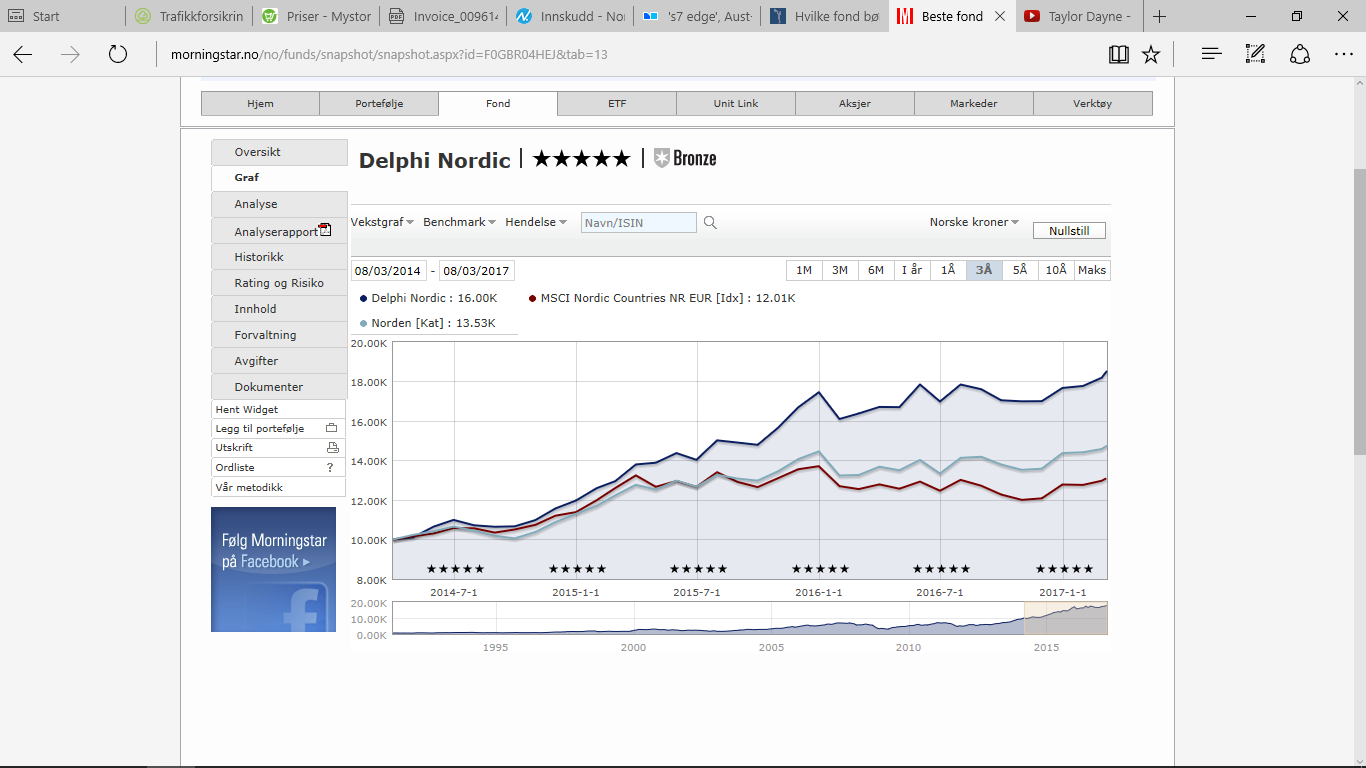This screenshot has width=1366, height=768.
Task: Open the Portefølje navigation tab
Action: click(379, 103)
